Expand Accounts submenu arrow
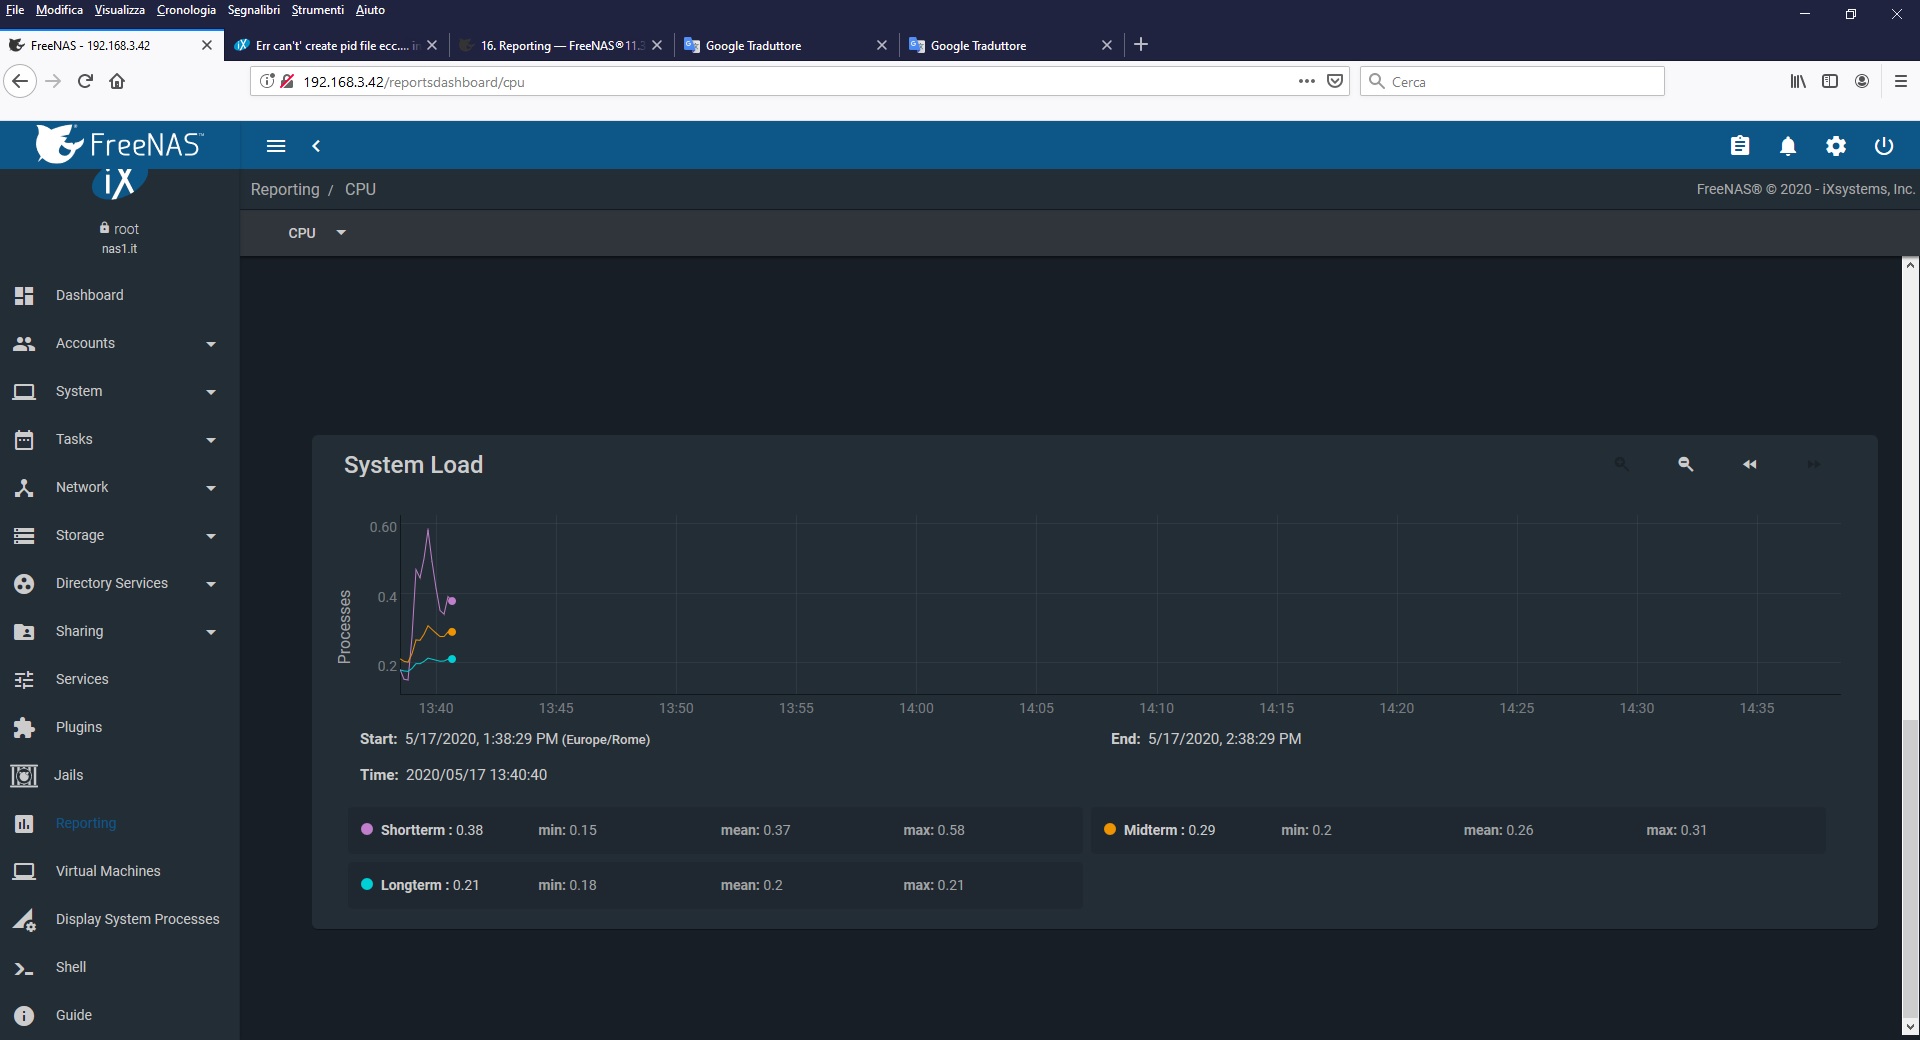Viewport: 1920px width, 1040px height. point(211,344)
